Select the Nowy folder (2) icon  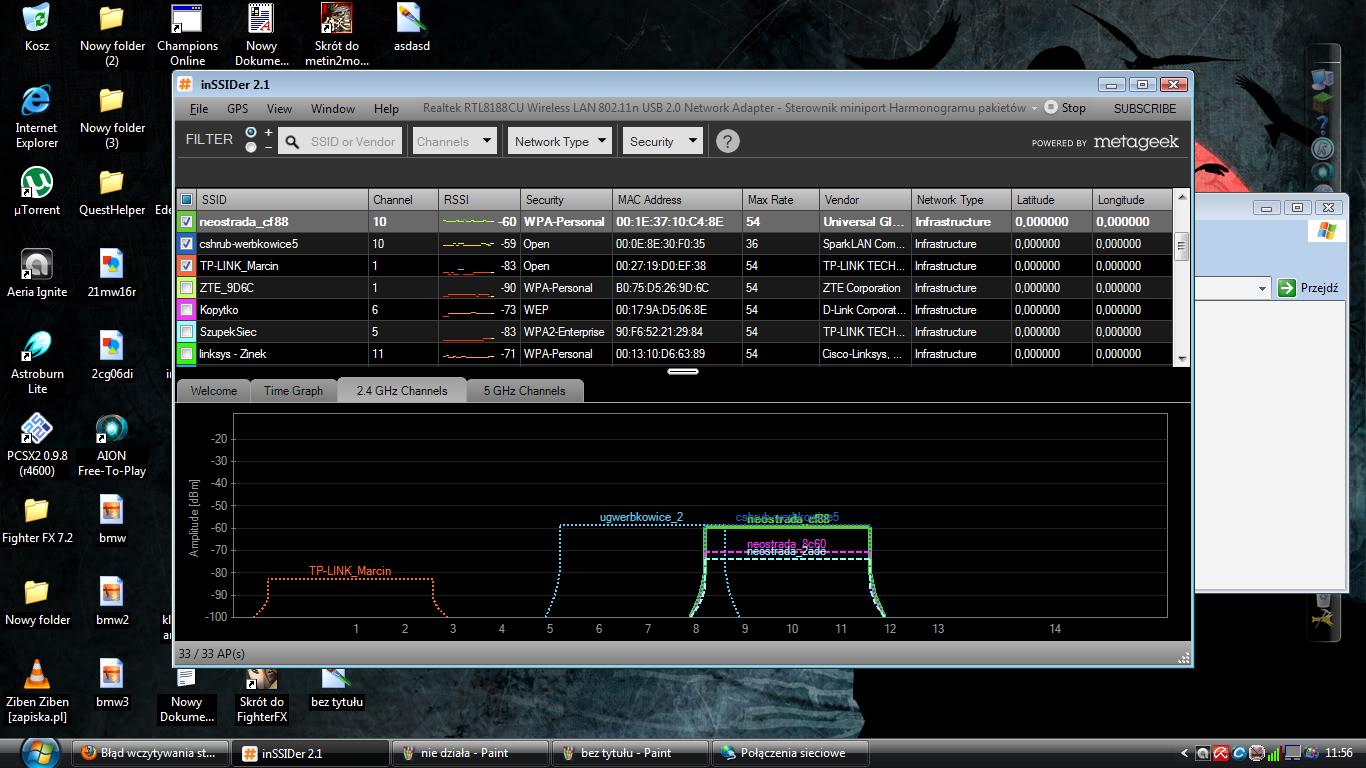tap(112, 35)
